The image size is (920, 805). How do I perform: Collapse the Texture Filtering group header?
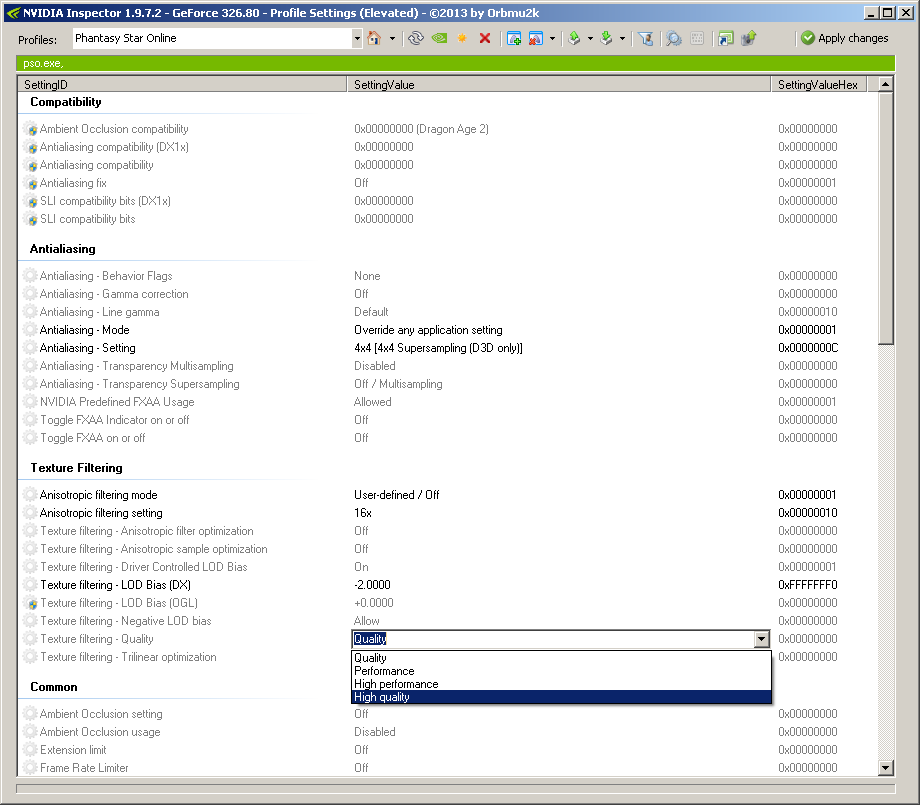pos(76,468)
